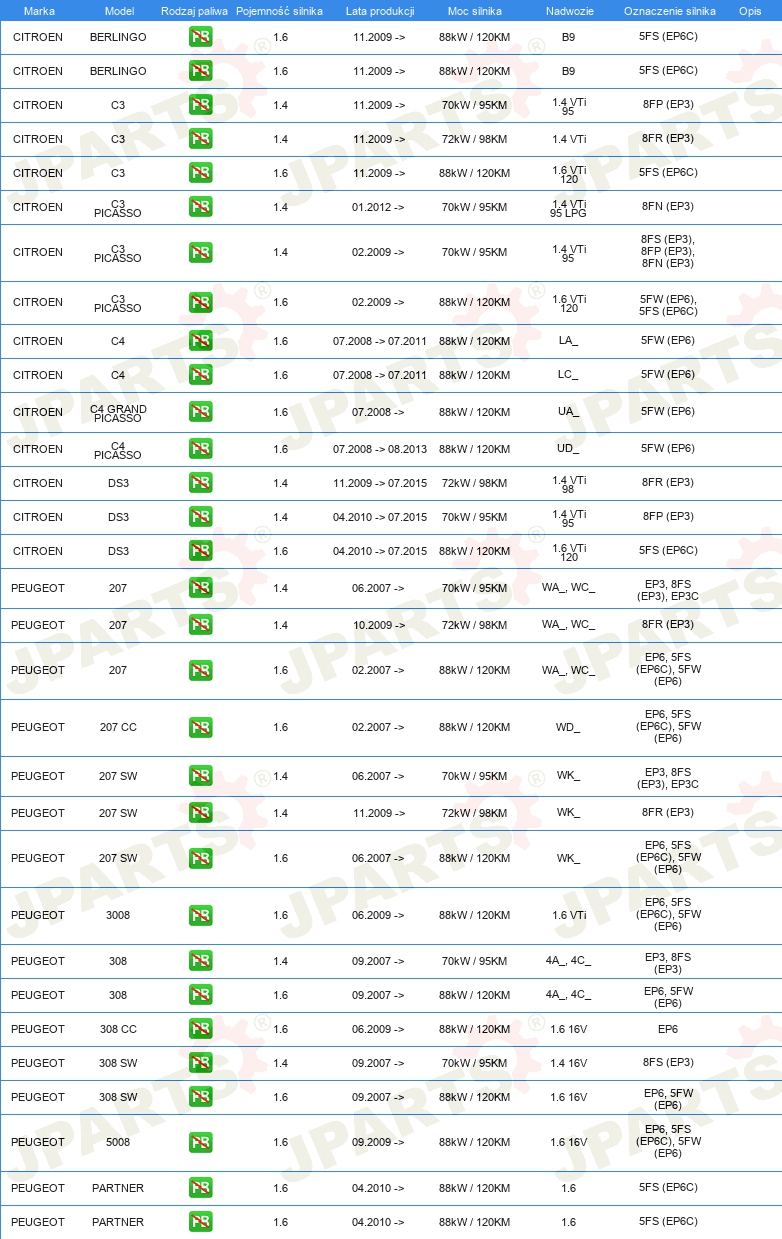Click the Rodzaj paliwa column header
The image size is (782, 1239).
[194, 11]
